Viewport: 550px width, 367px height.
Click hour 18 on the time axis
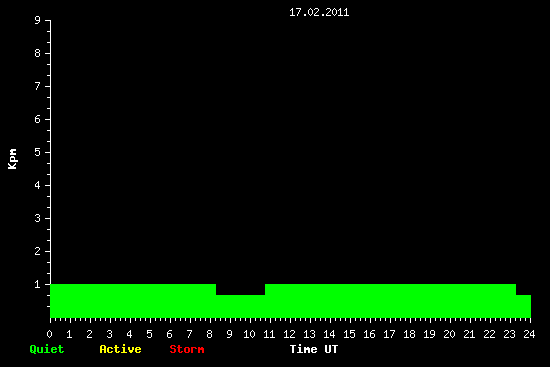pos(409,334)
